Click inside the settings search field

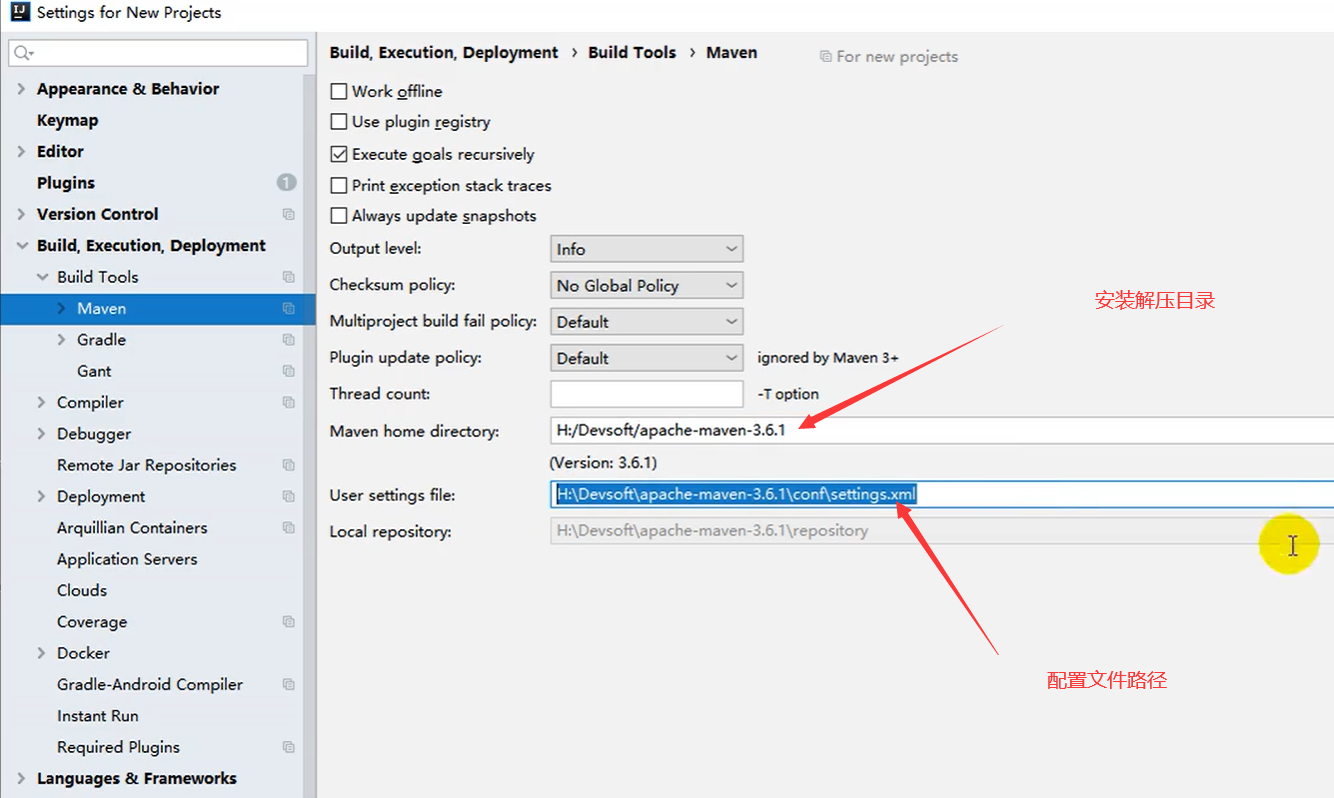coord(158,53)
